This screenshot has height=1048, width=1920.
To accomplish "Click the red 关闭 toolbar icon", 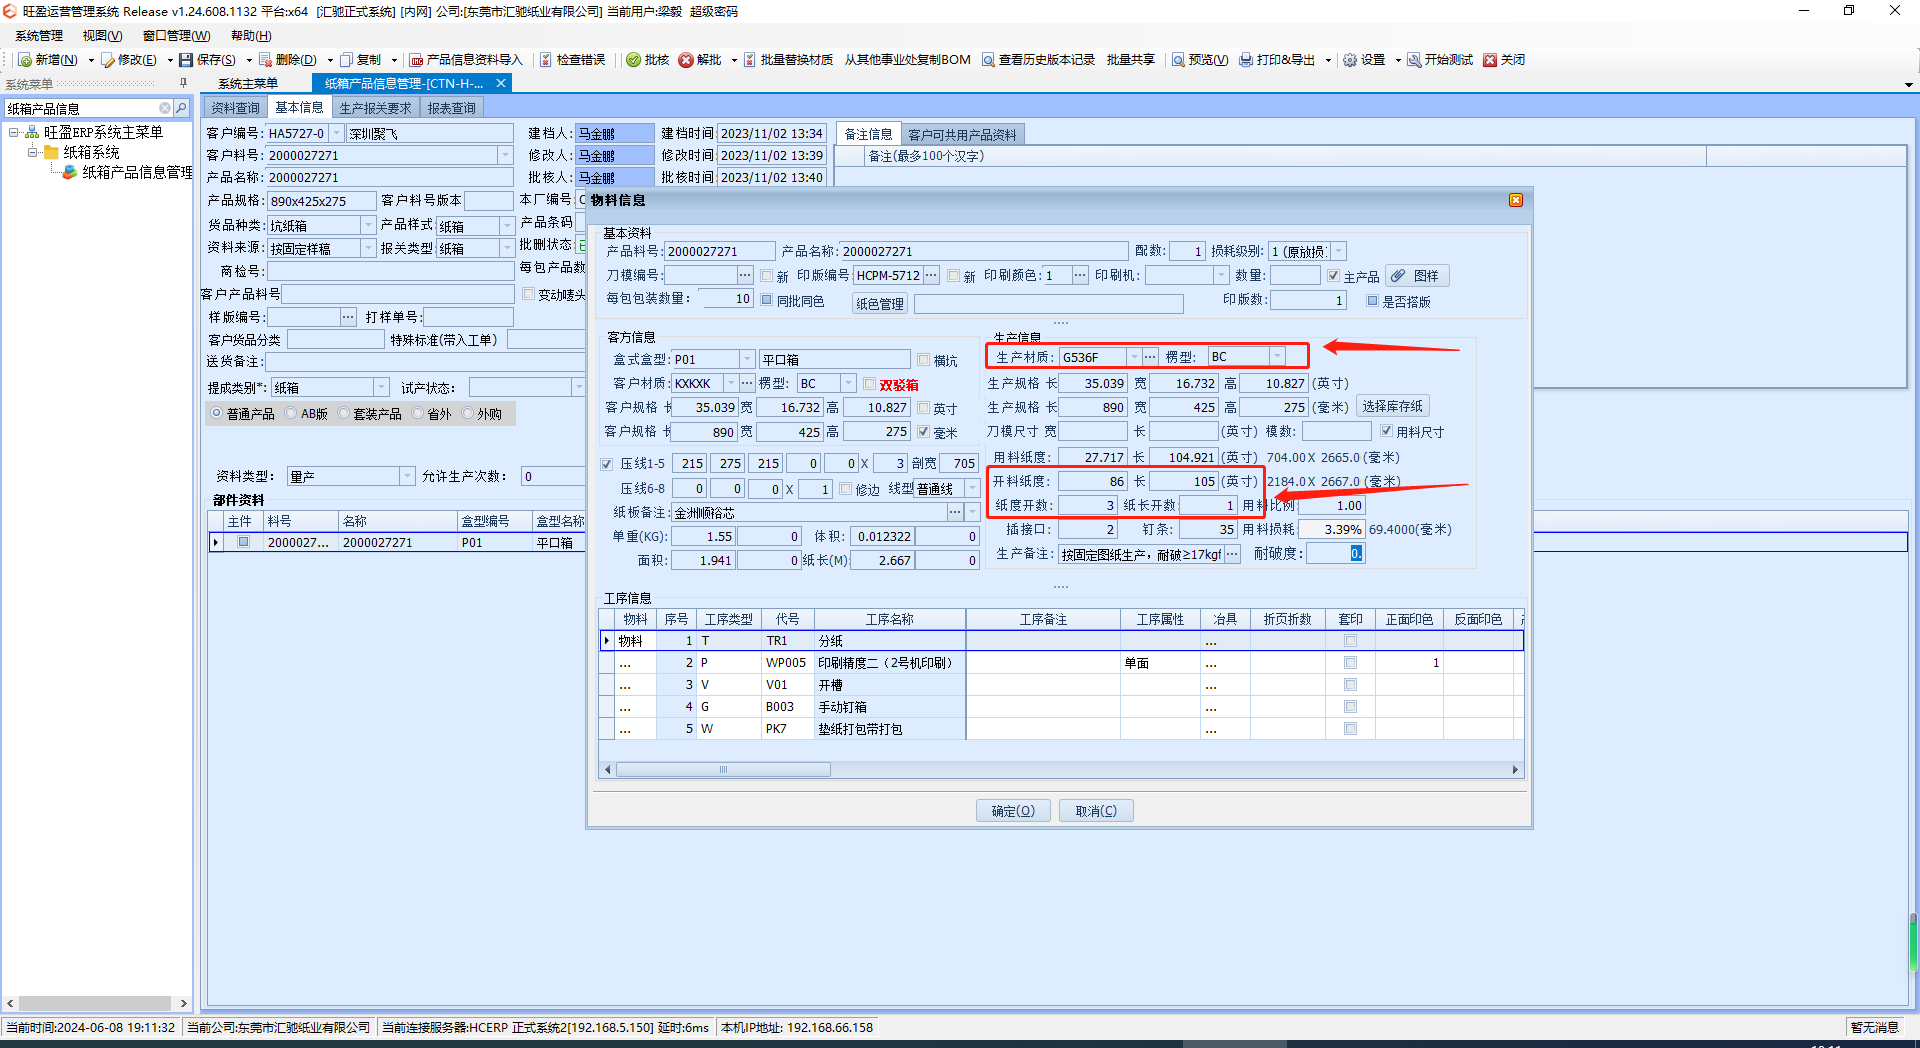I will (x=1490, y=60).
